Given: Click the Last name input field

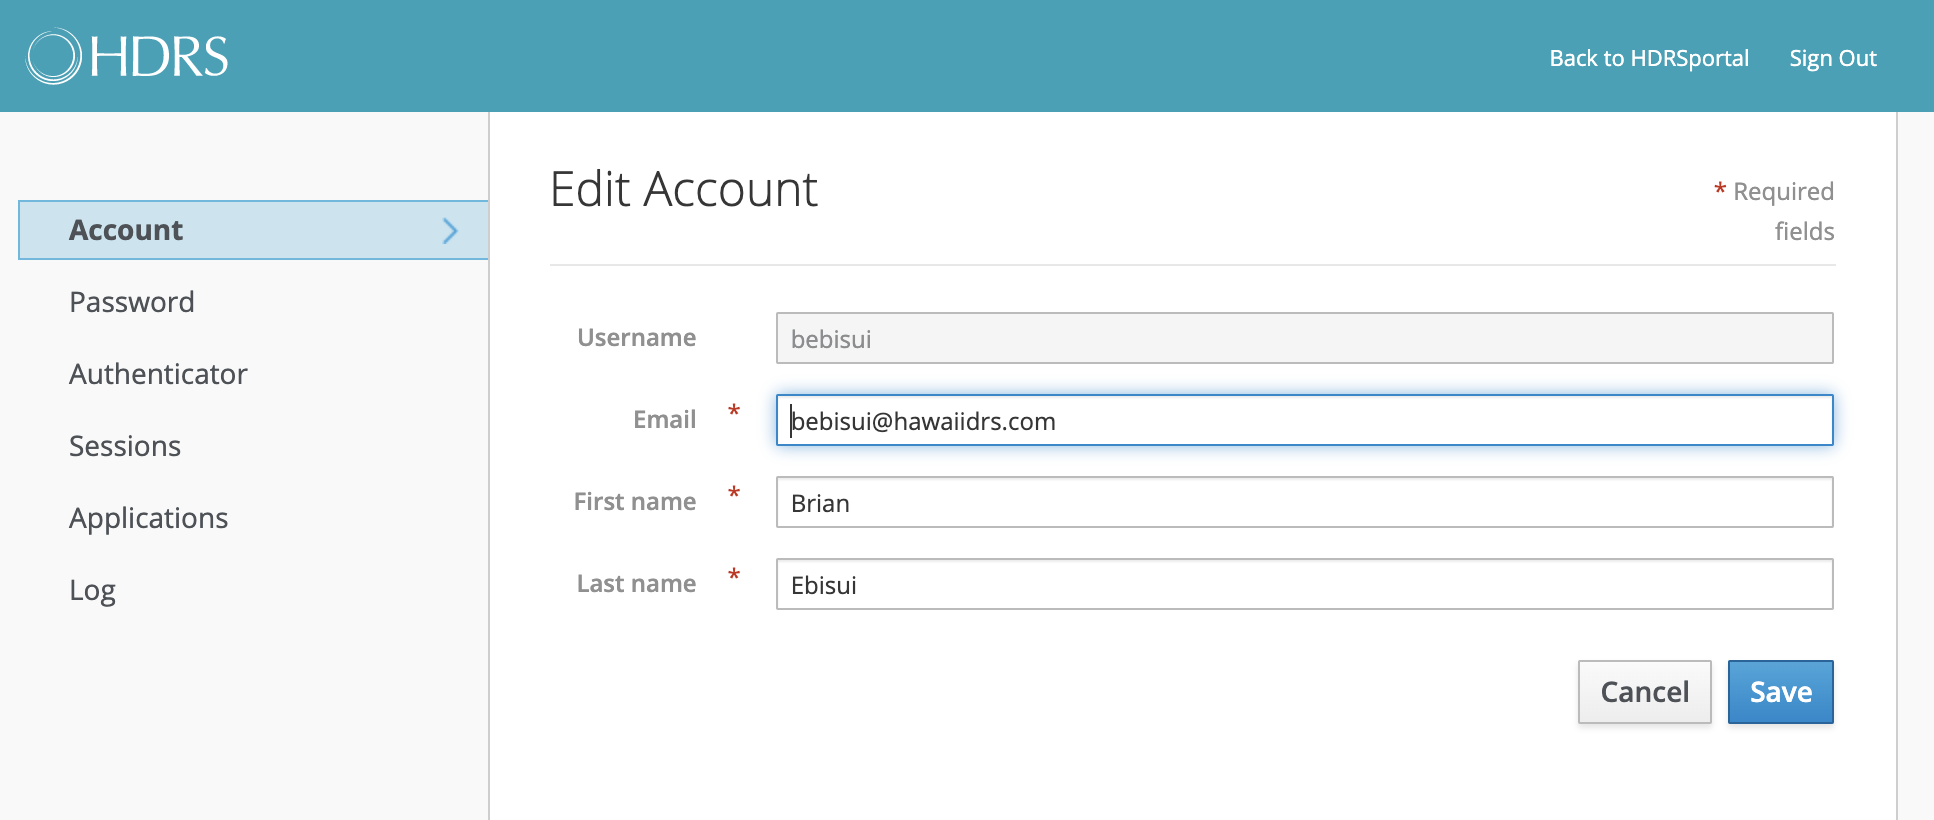Looking at the screenshot, I should [1304, 584].
